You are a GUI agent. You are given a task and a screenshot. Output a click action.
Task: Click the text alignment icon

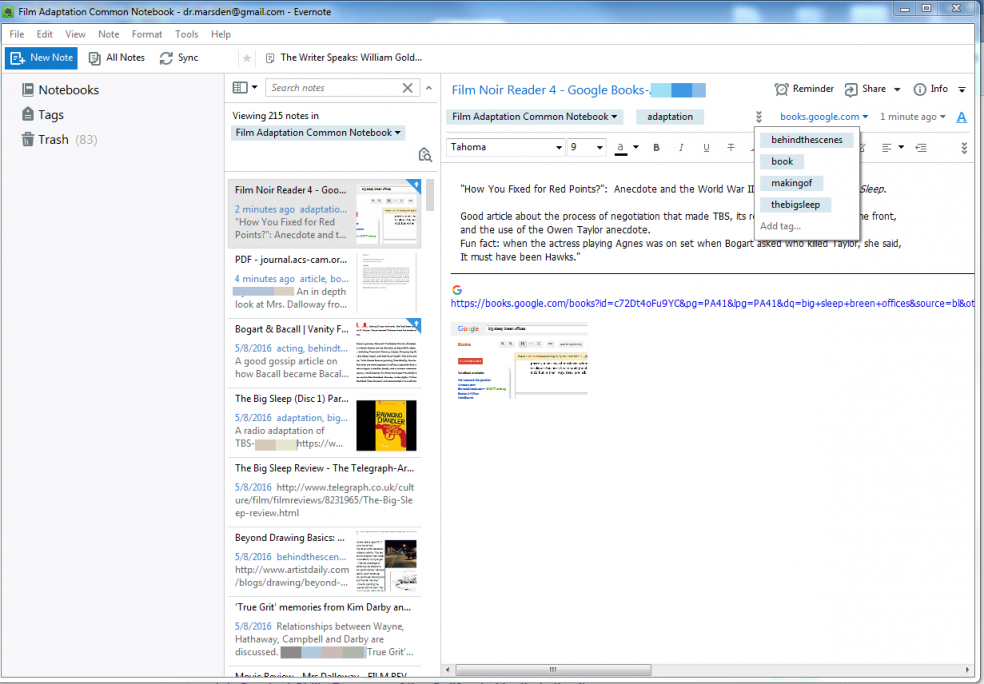(886, 148)
